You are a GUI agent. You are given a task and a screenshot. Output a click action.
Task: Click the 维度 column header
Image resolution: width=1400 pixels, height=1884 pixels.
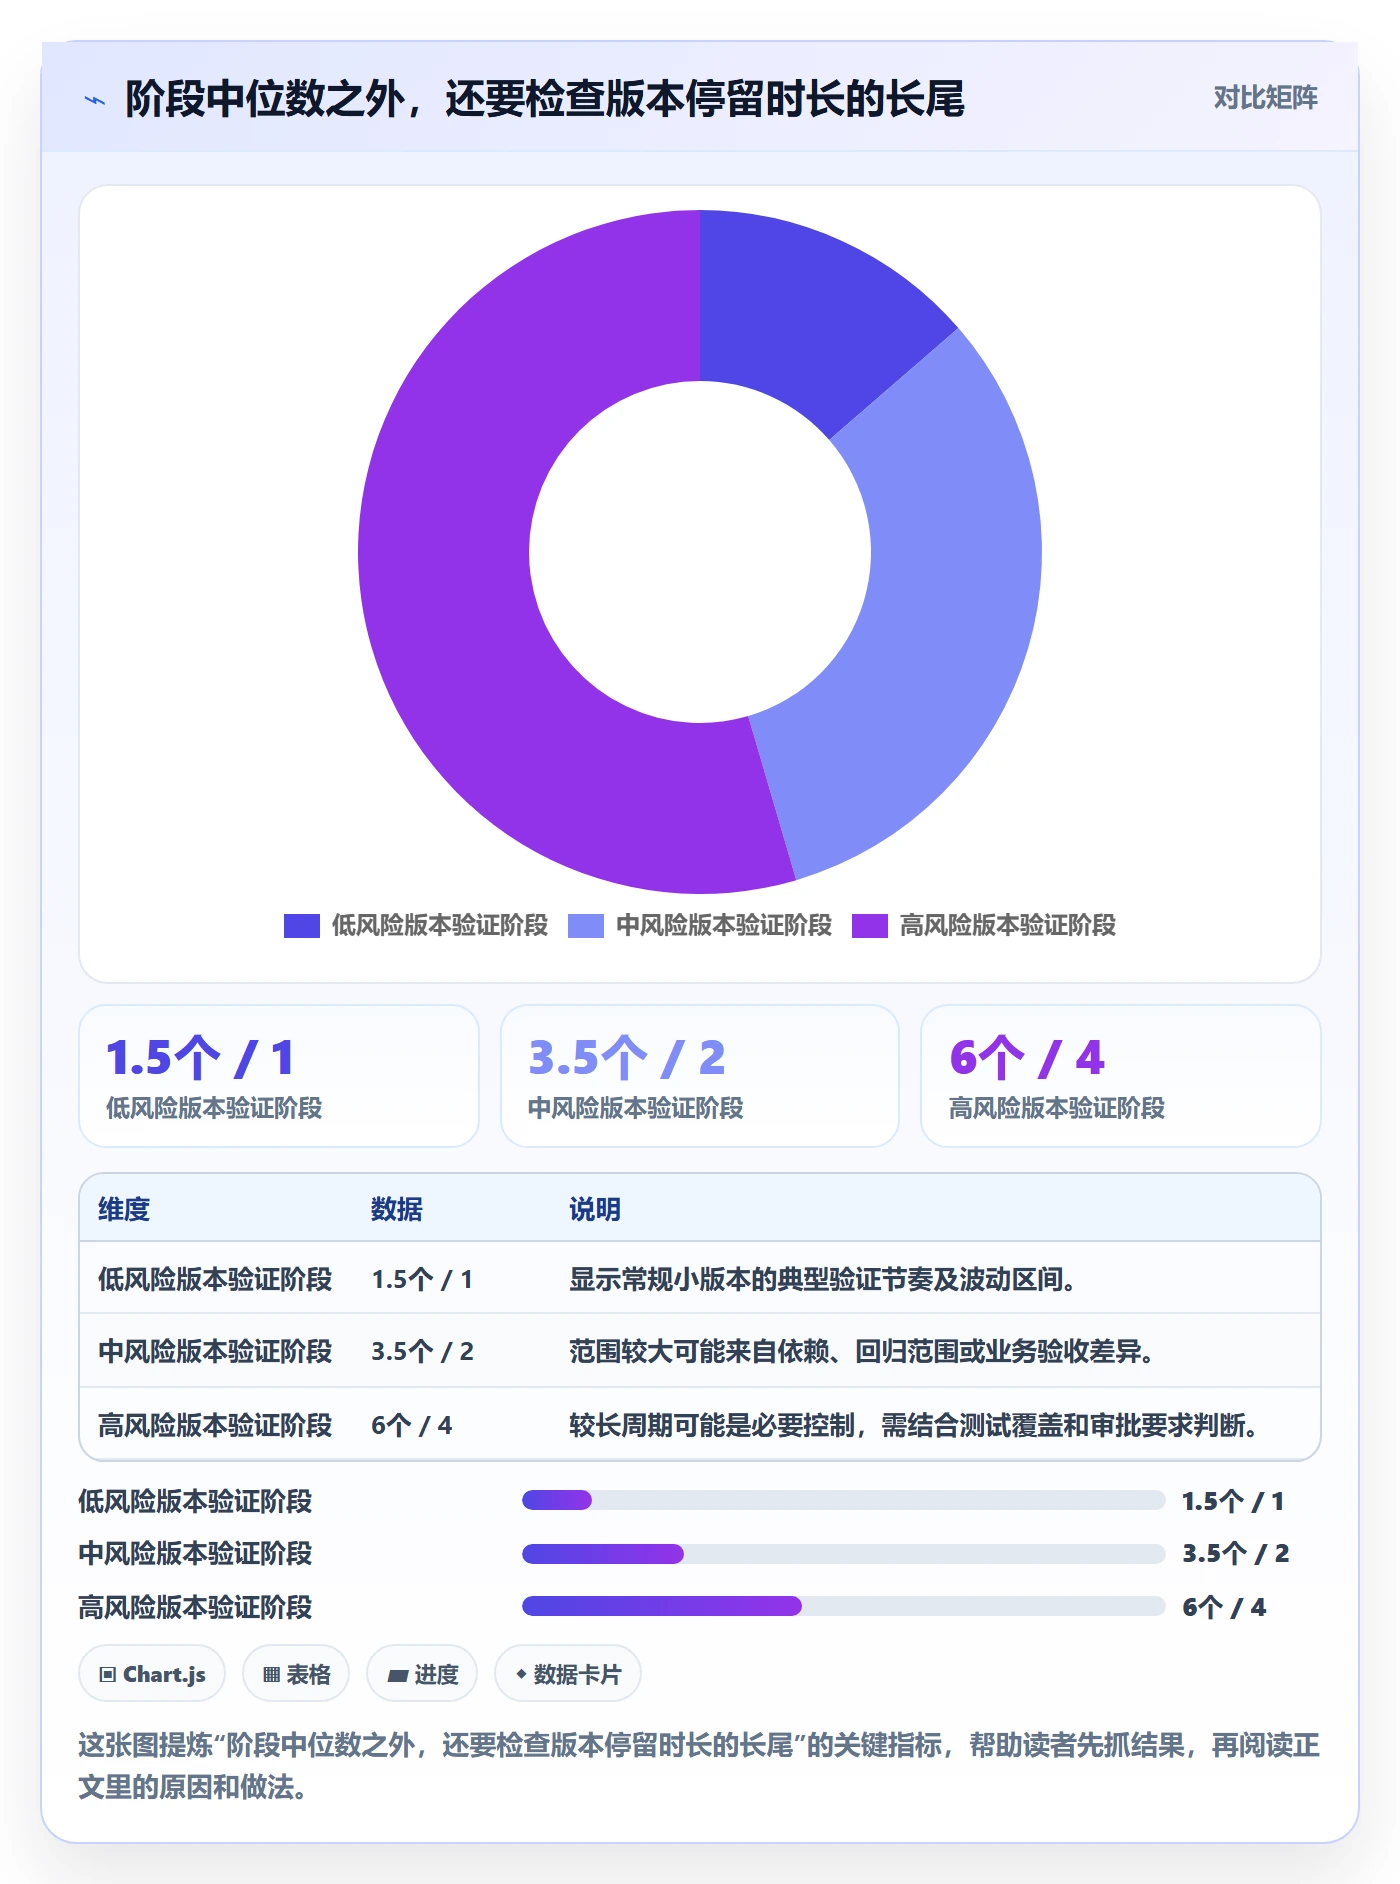[x=124, y=1209]
